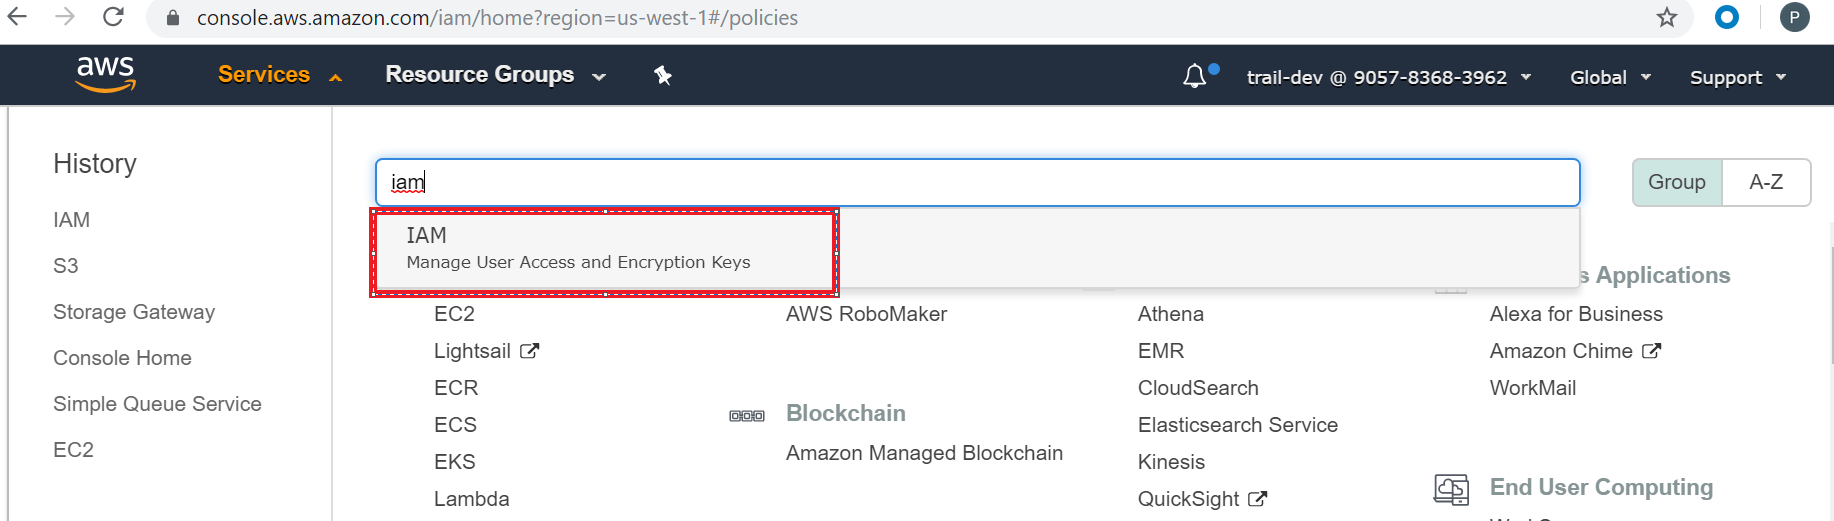Switch to Group view
Screen dimensions: 1834x521
[1676, 182]
